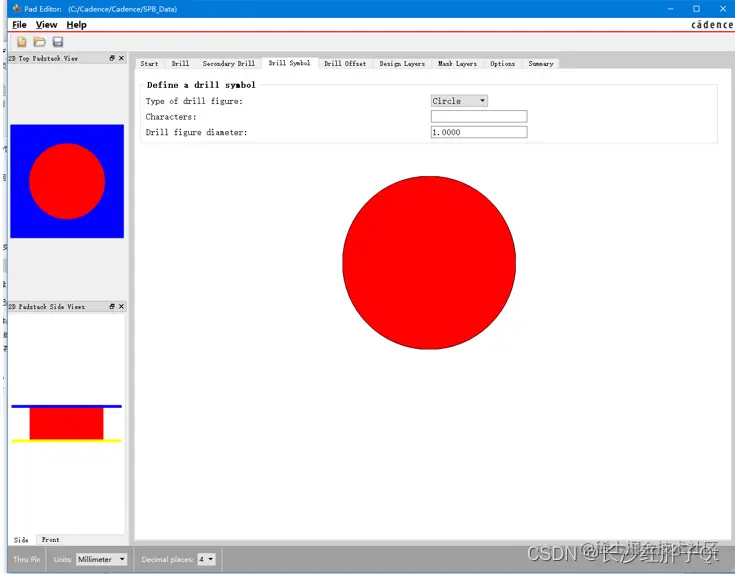Go to the Drill Offset tab
Screen dimensions: 735x574
345,63
